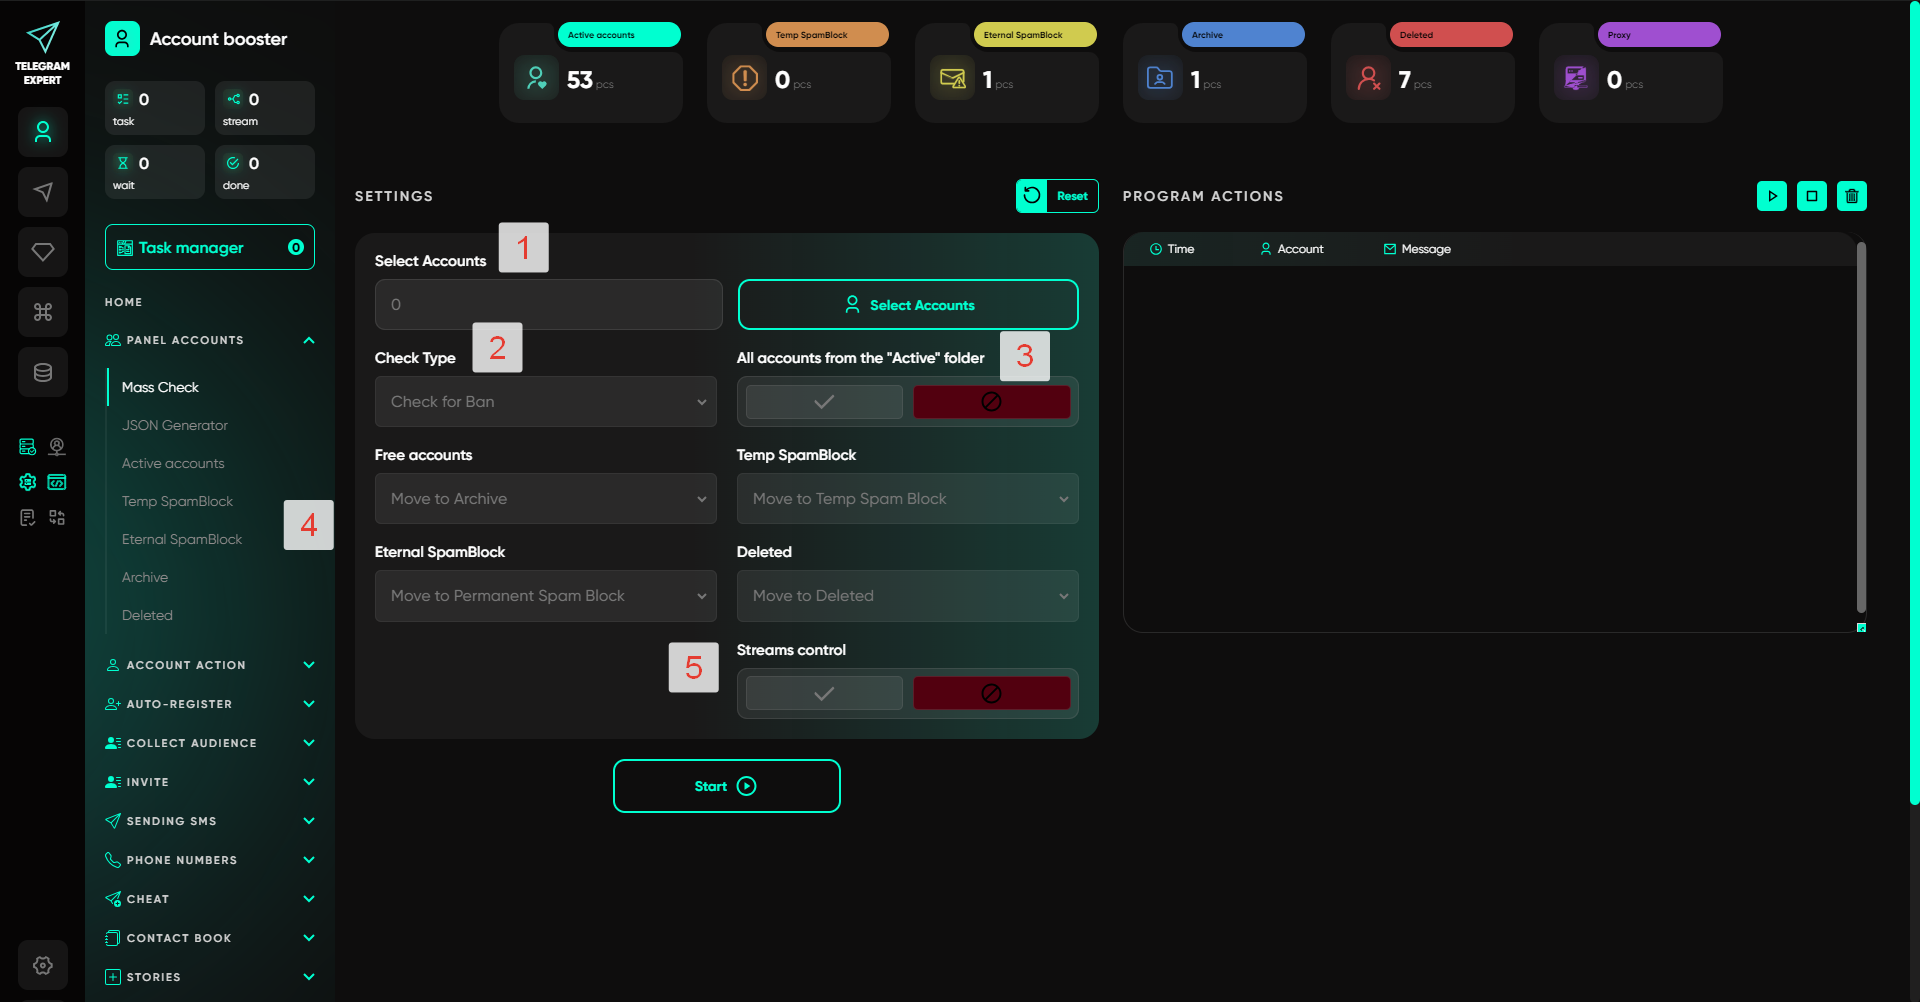Open the Free accounts dropdown
The width and height of the screenshot is (1920, 1002).
click(546, 499)
